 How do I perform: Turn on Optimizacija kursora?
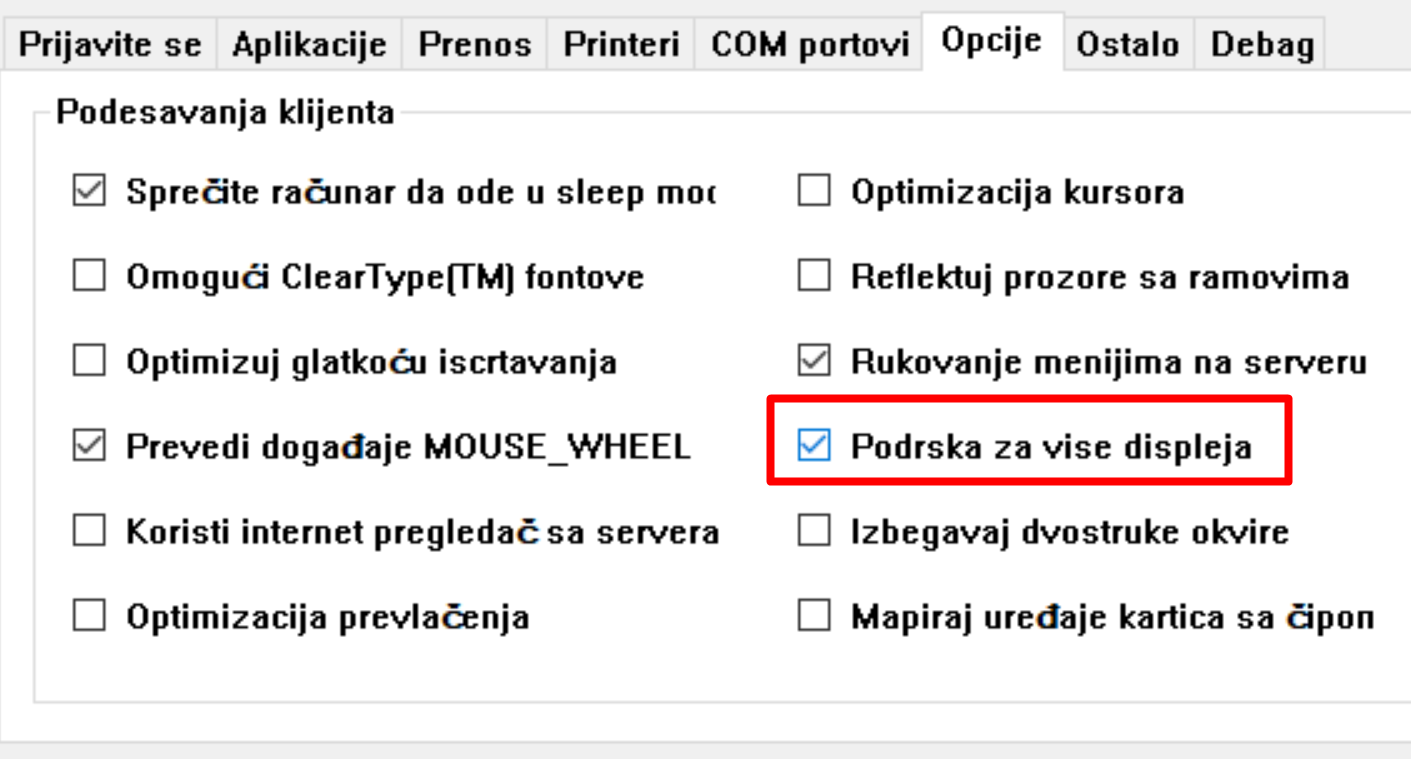[x=814, y=191]
